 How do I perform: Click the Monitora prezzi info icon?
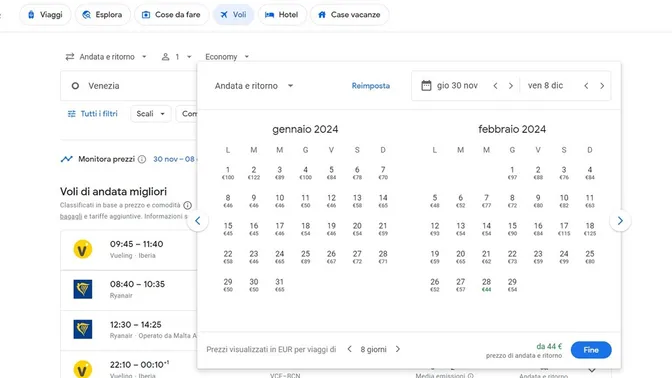[x=142, y=159]
